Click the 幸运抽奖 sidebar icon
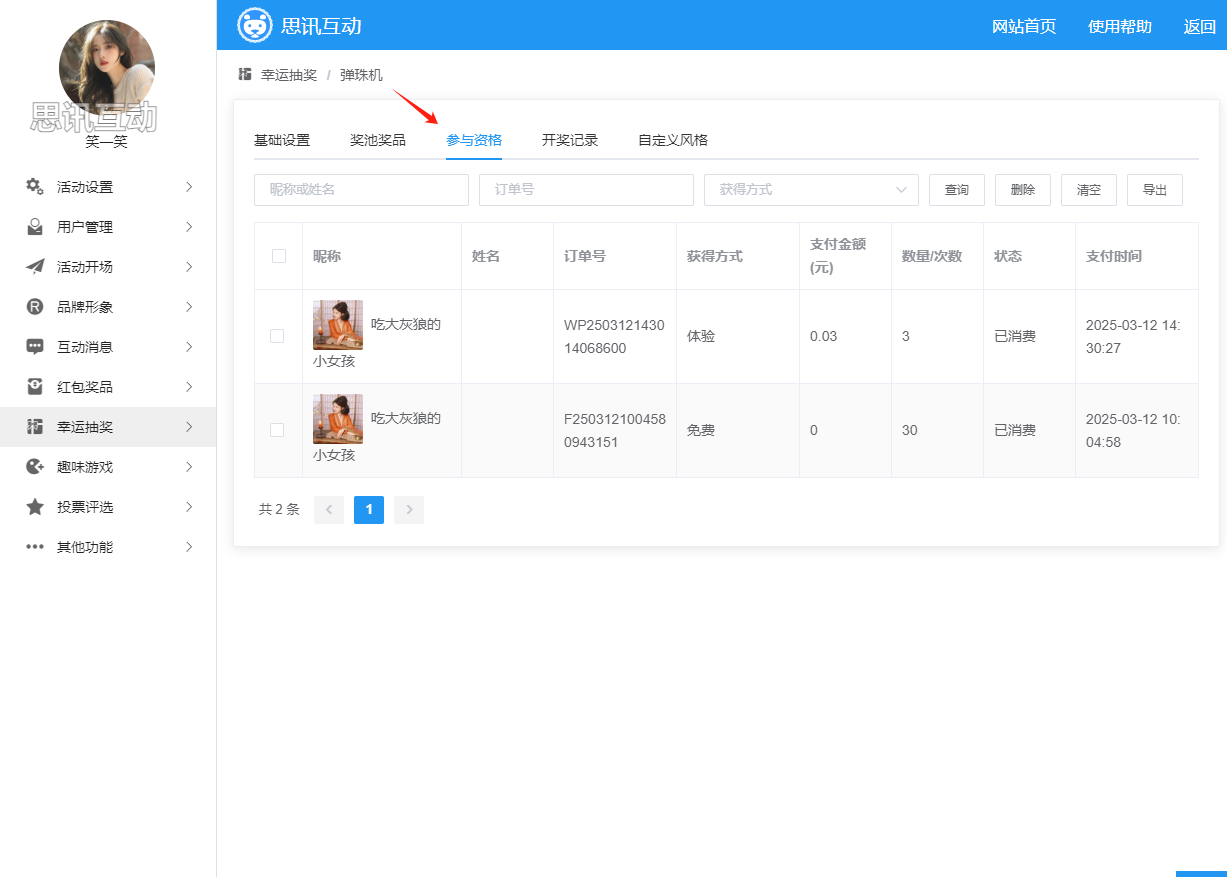Screen dimensions: 1227x877 35,427
